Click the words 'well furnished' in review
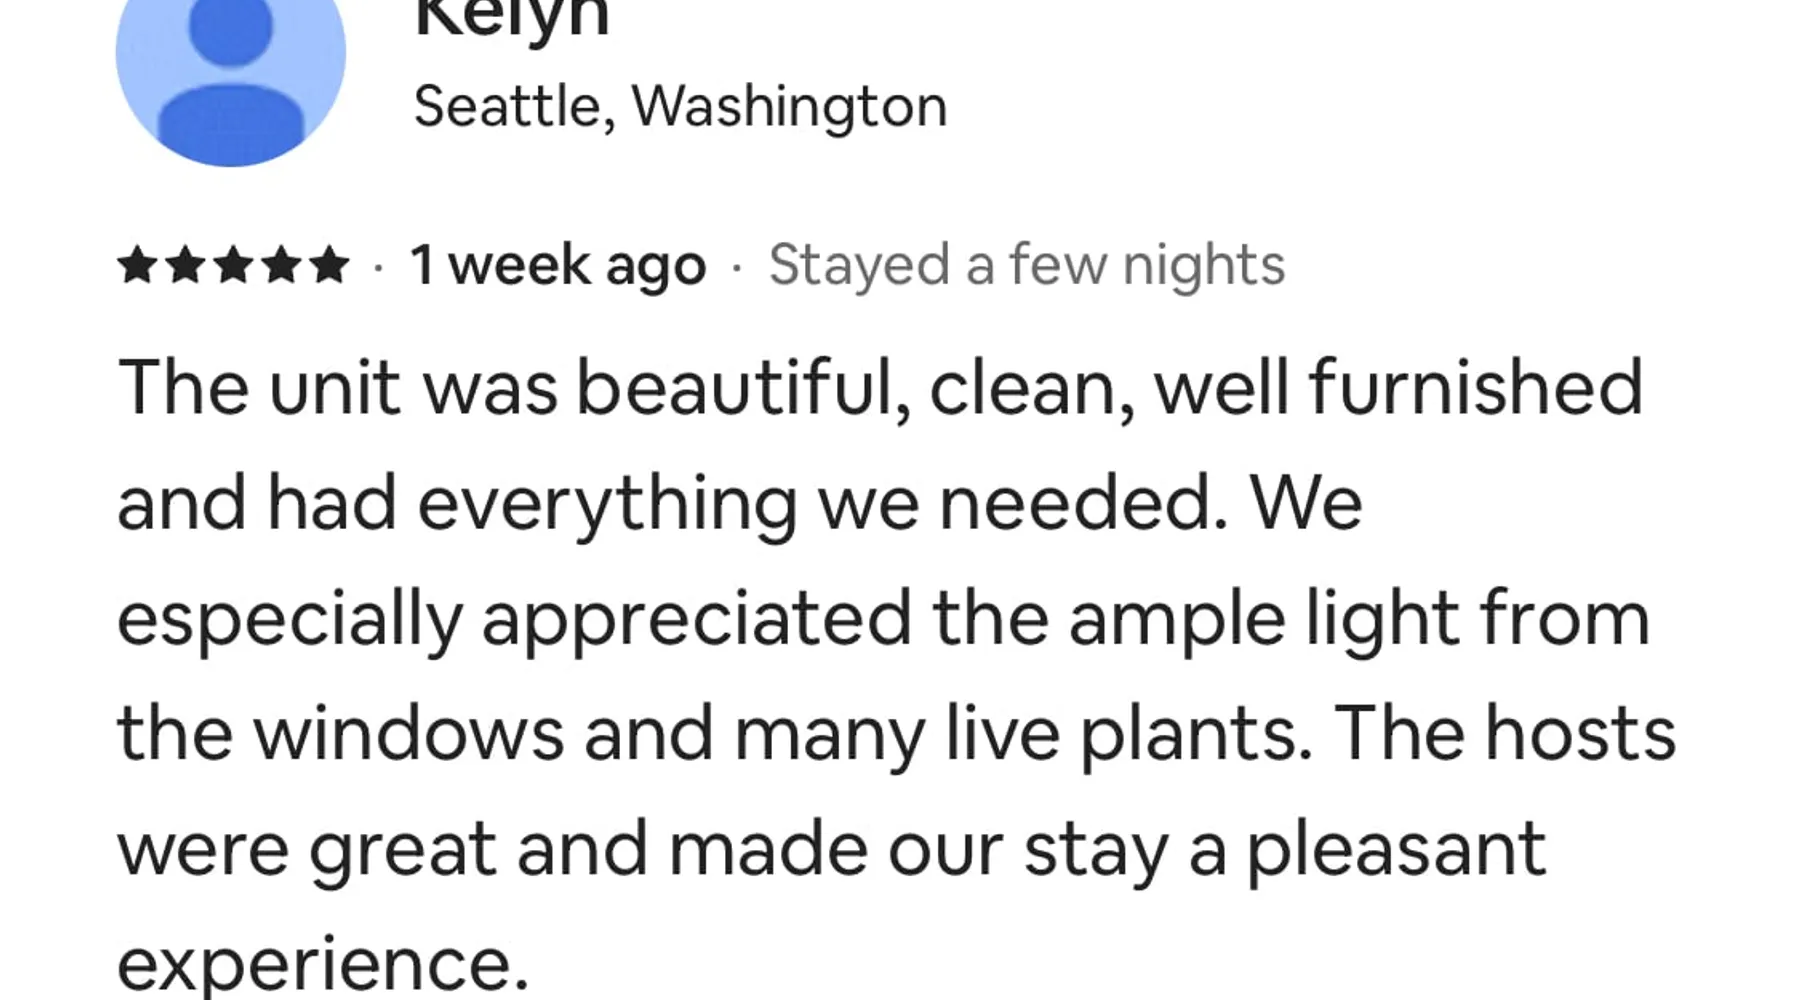Image resolution: width=1800 pixels, height=1000 pixels. coord(1398,388)
